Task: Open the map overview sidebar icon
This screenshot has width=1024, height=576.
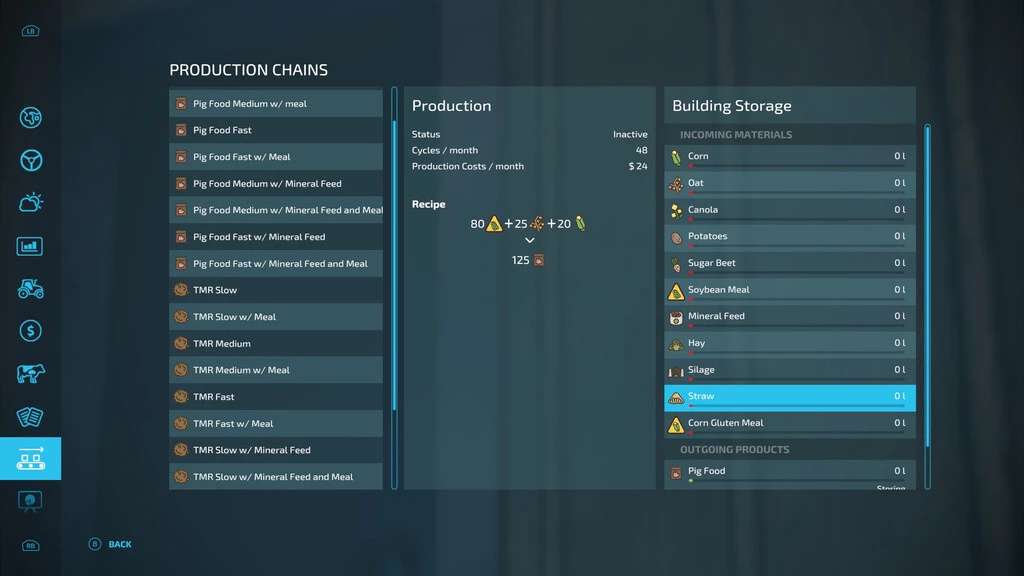Action: click(30, 118)
